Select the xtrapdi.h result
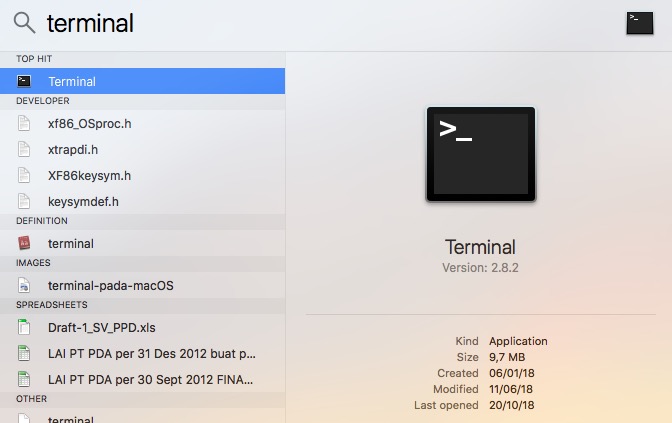The height and width of the screenshot is (423, 672). pyautogui.click(x=75, y=149)
